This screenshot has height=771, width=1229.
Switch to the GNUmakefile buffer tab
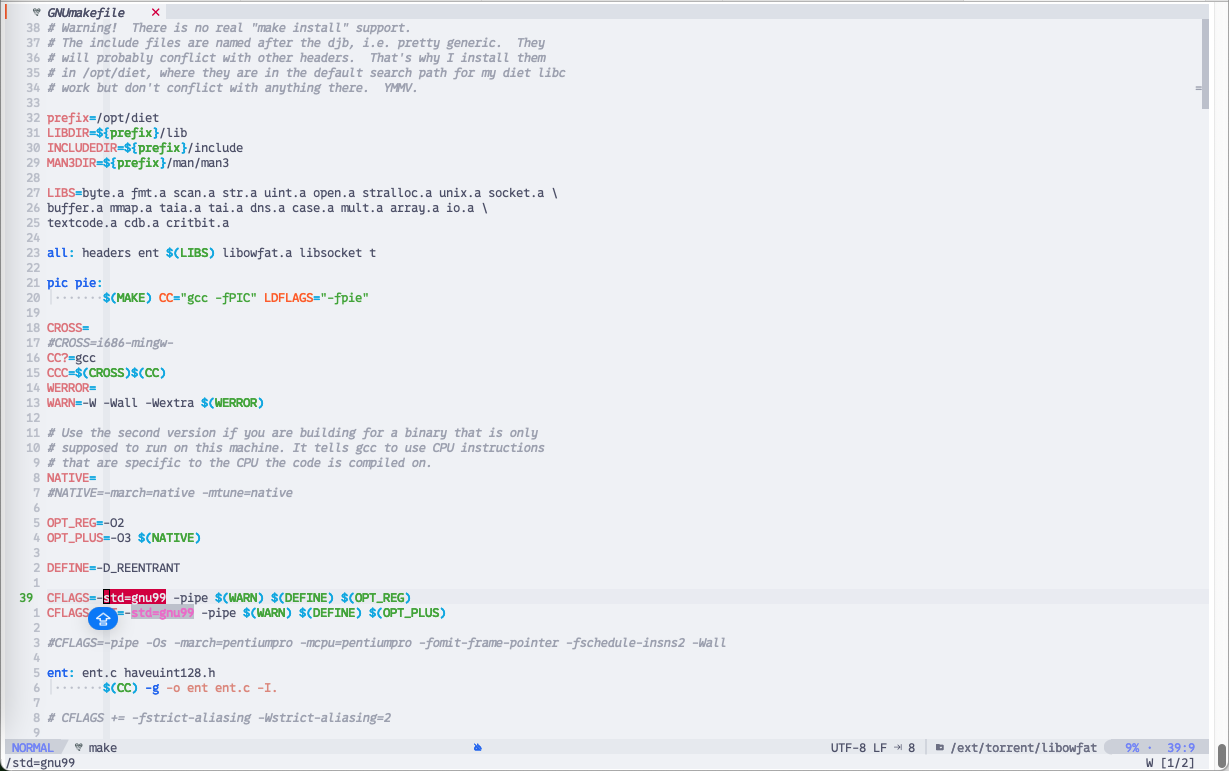pos(86,12)
